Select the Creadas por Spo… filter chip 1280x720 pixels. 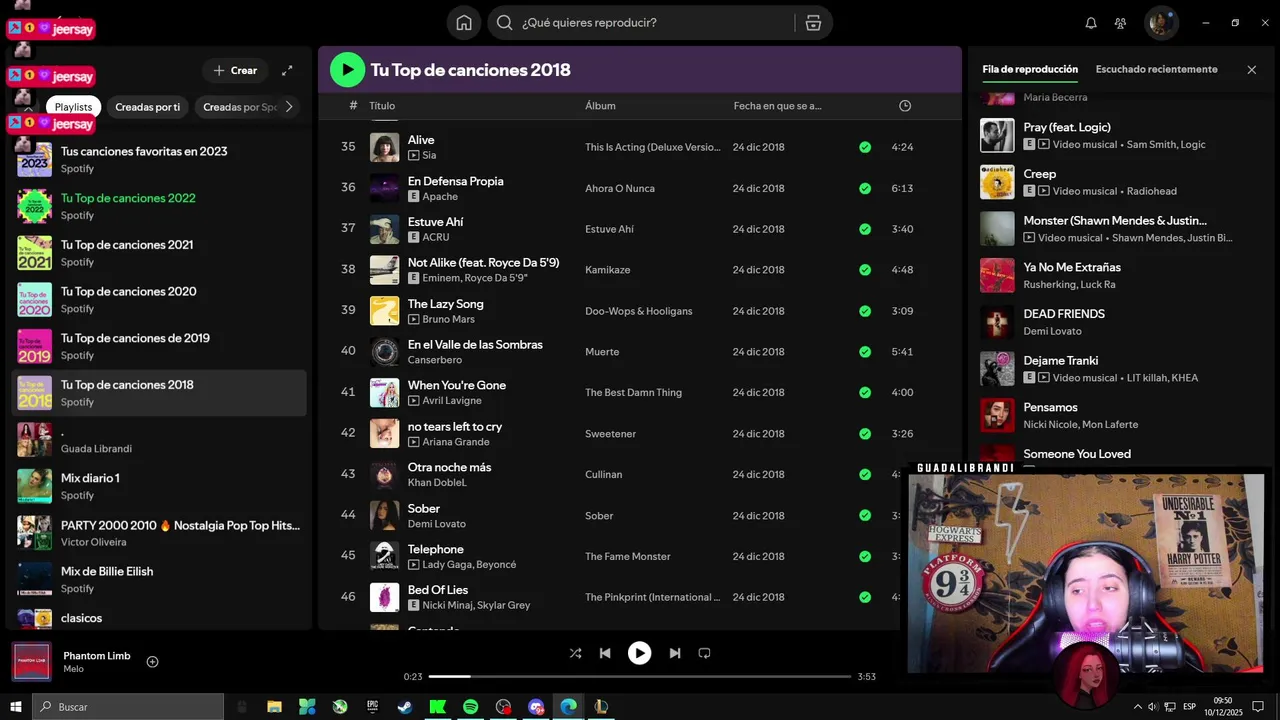(x=240, y=107)
